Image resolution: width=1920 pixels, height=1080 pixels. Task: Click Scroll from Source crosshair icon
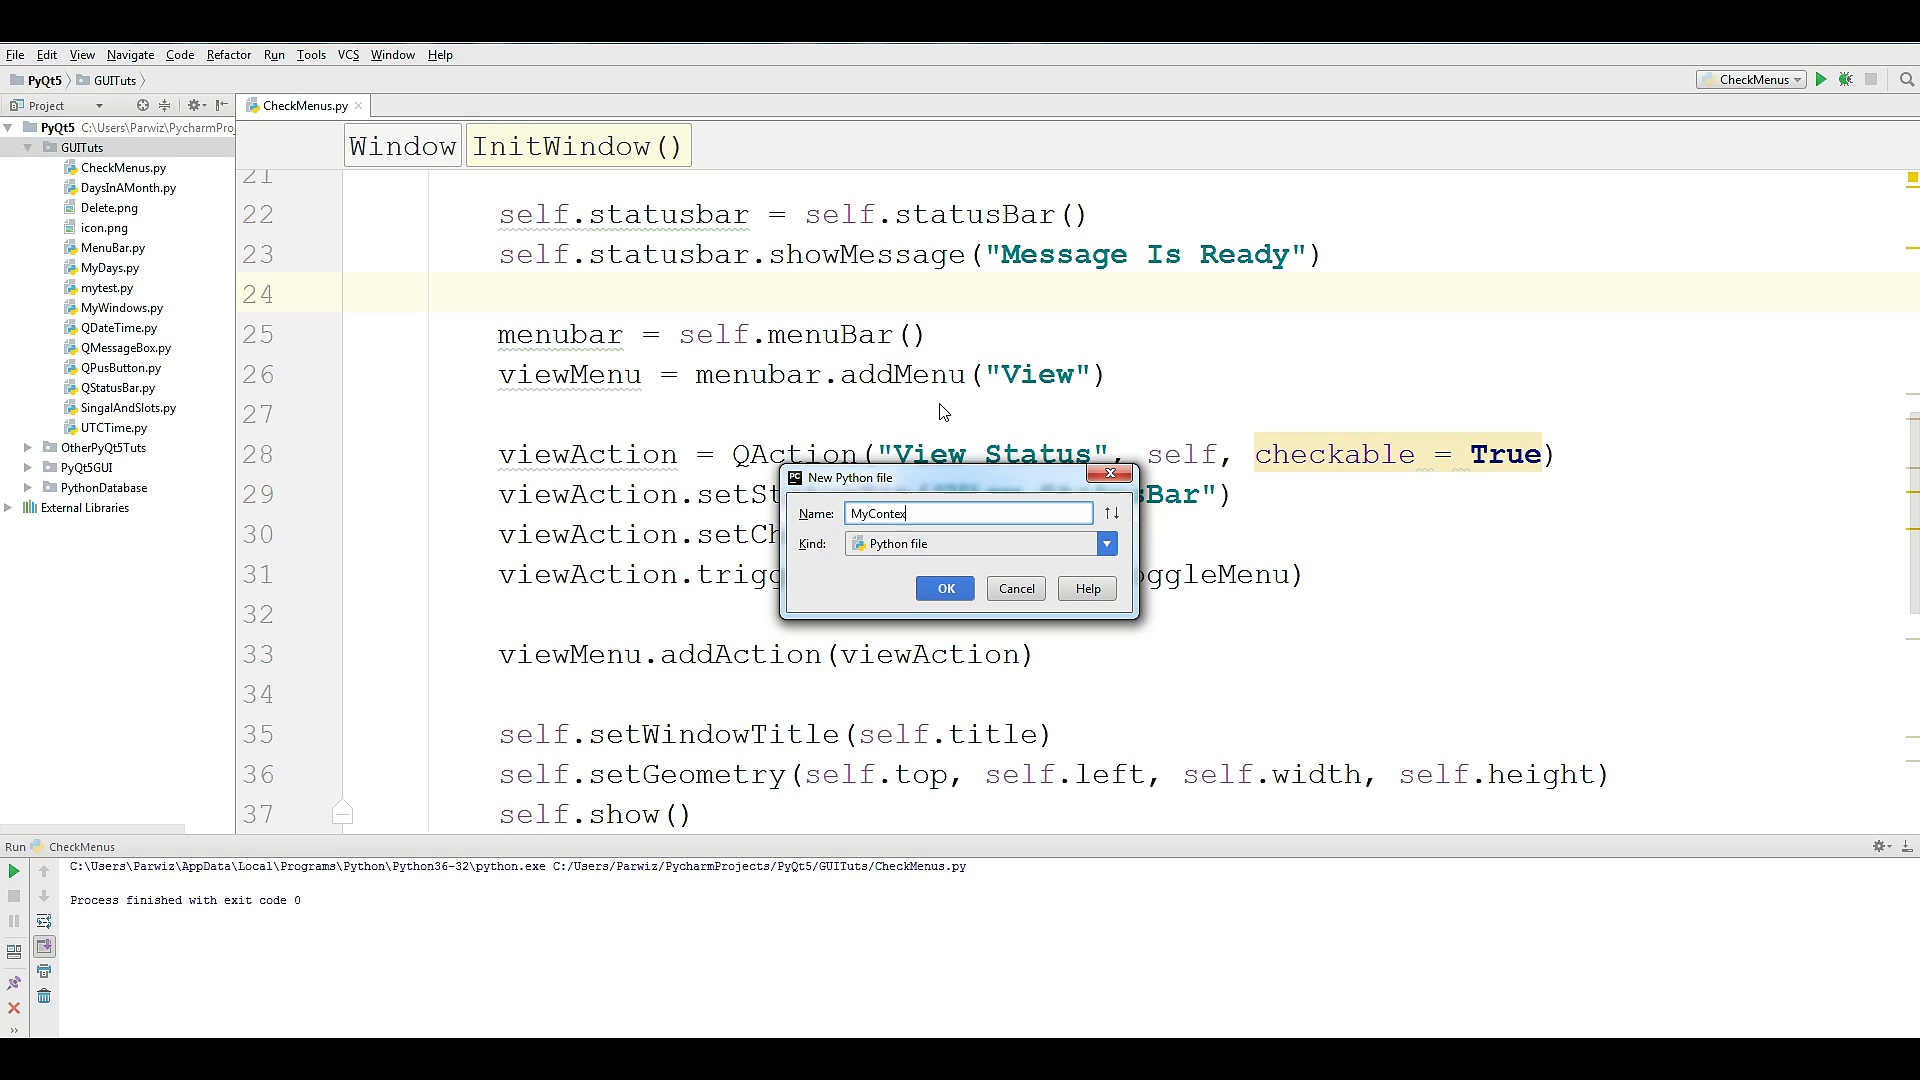[x=142, y=105]
